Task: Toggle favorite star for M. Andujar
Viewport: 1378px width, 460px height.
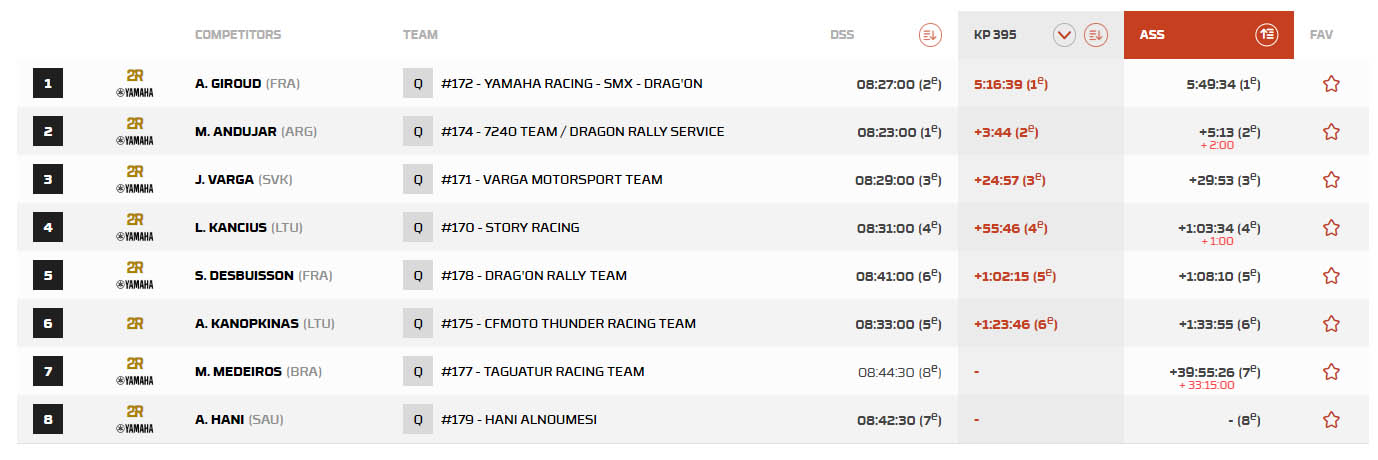Action: click(1331, 132)
